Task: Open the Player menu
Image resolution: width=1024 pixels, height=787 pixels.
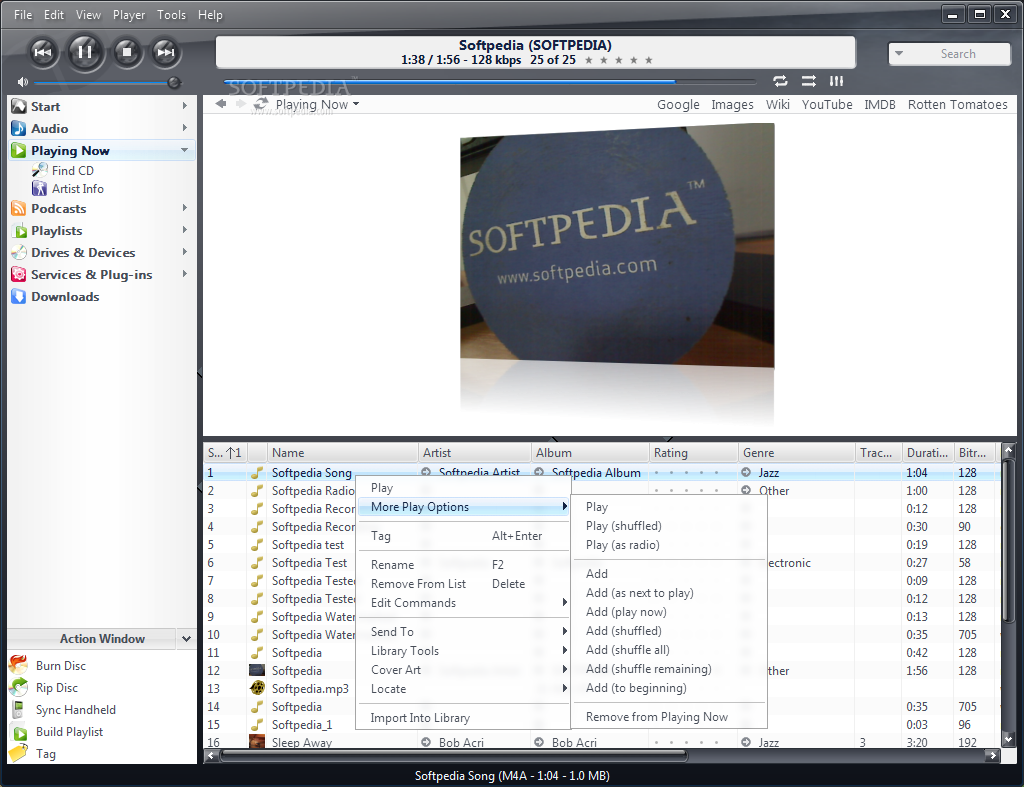Action: click(x=129, y=14)
